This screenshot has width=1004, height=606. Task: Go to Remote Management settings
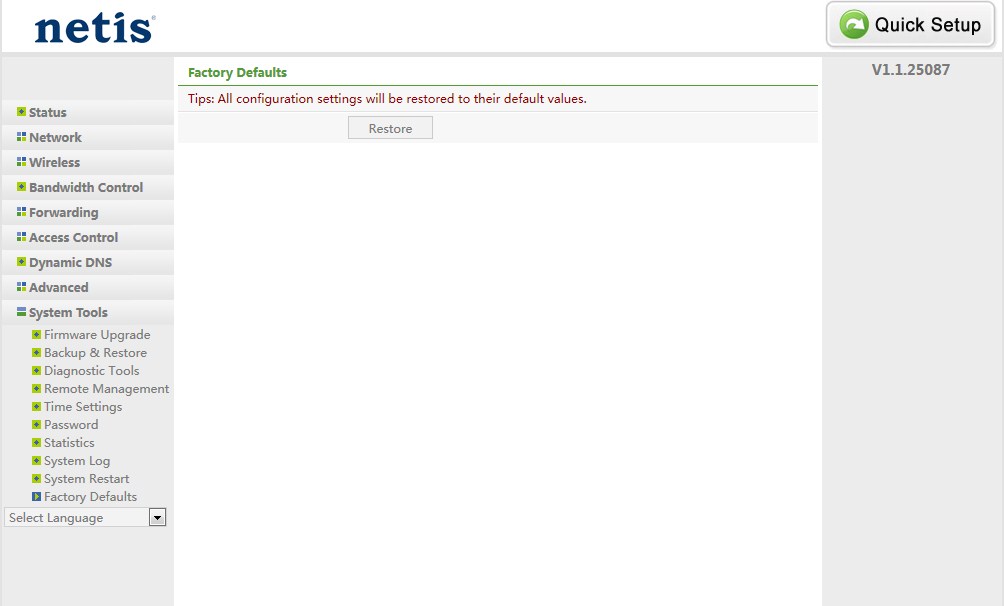(x=106, y=389)
